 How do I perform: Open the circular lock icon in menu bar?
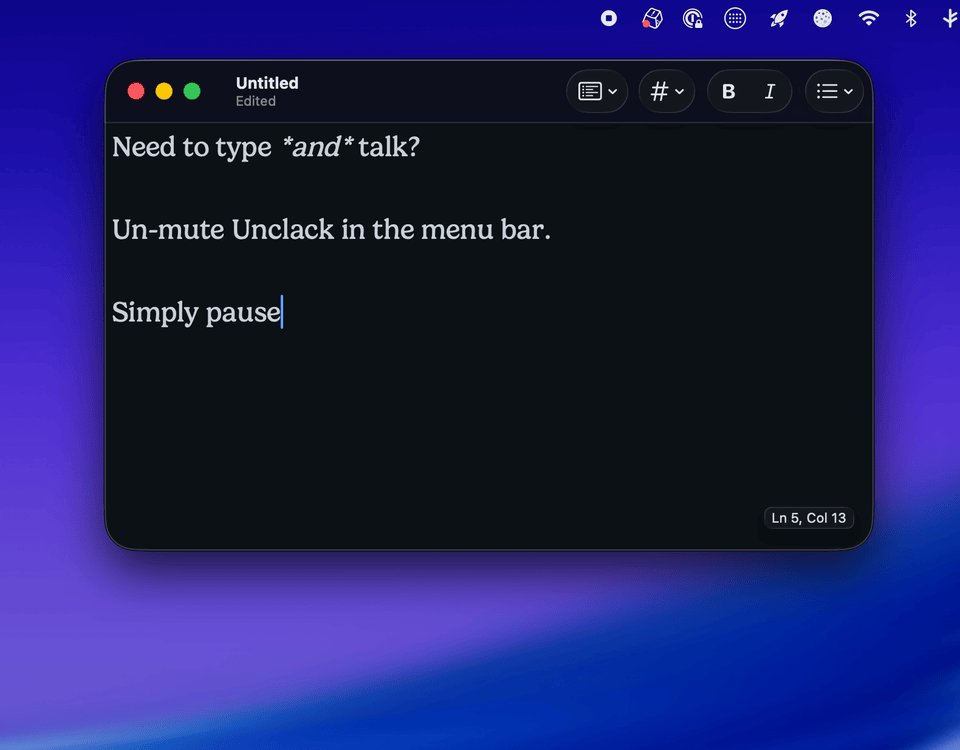[x=692, y=18]
